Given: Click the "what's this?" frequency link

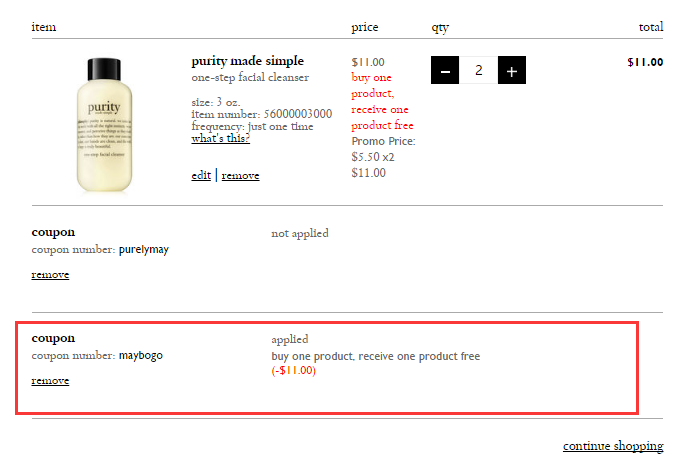Looking at the screenshot, I should (x=220, y=139).
